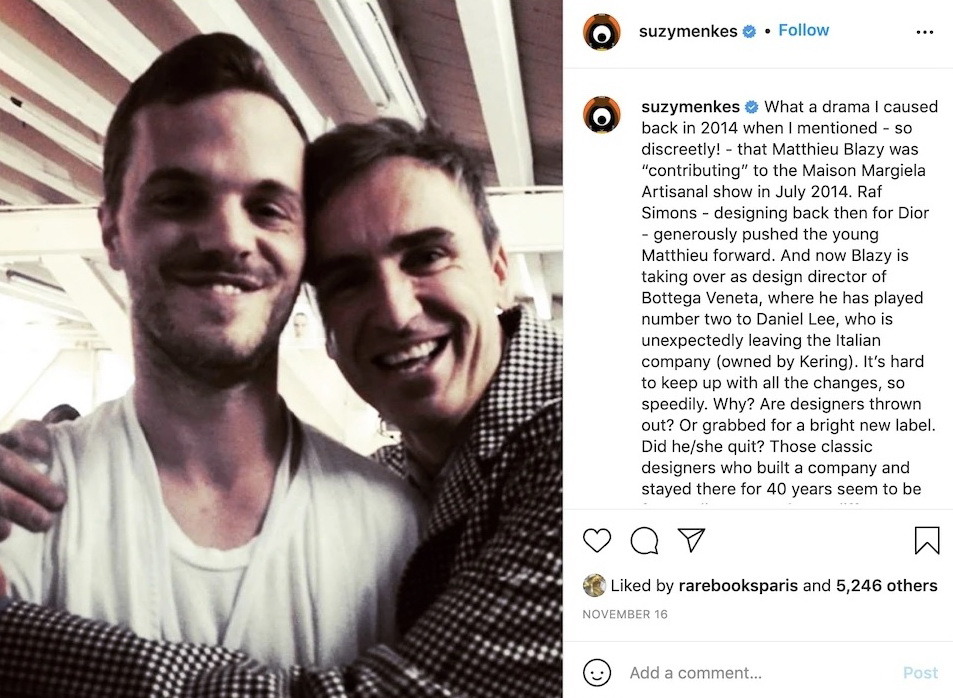This screenshot has height=698, width=953.
Task: Click the rarebooksparis liker avatar thumbnail
Action: [x=594, y=585]
